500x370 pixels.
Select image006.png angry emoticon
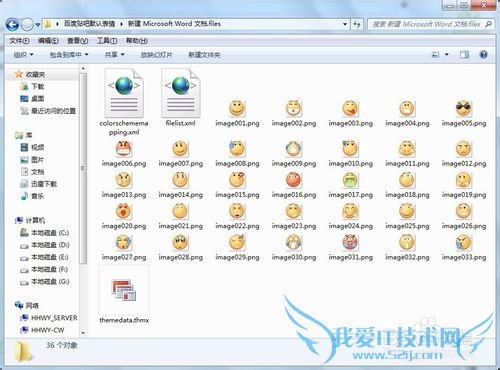pyautogui.click(x=124, y=149)
